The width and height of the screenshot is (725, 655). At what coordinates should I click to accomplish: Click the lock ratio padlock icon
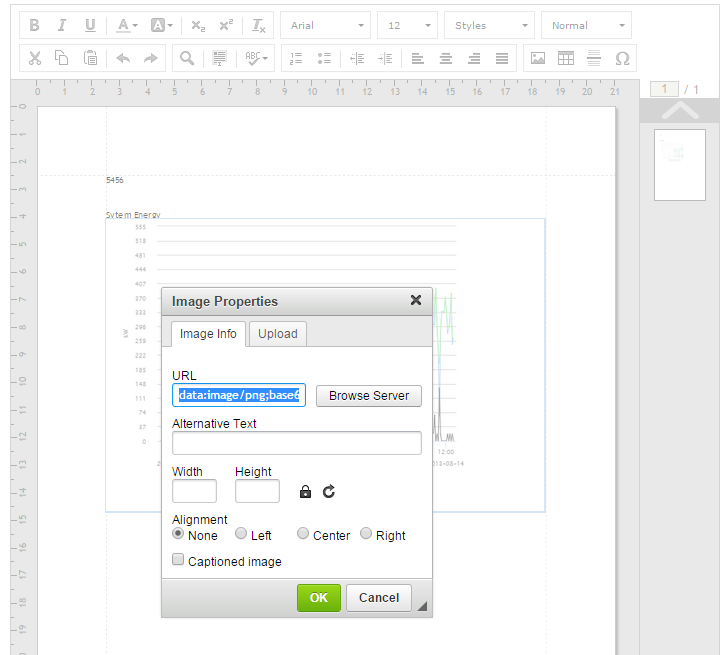pos(305,492)
